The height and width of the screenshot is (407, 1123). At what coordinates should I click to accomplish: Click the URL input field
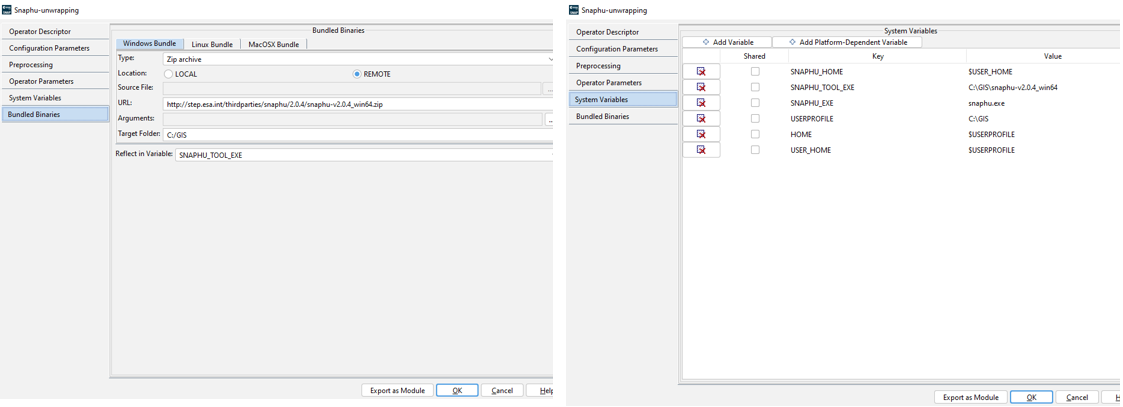(x=358, y=104)
